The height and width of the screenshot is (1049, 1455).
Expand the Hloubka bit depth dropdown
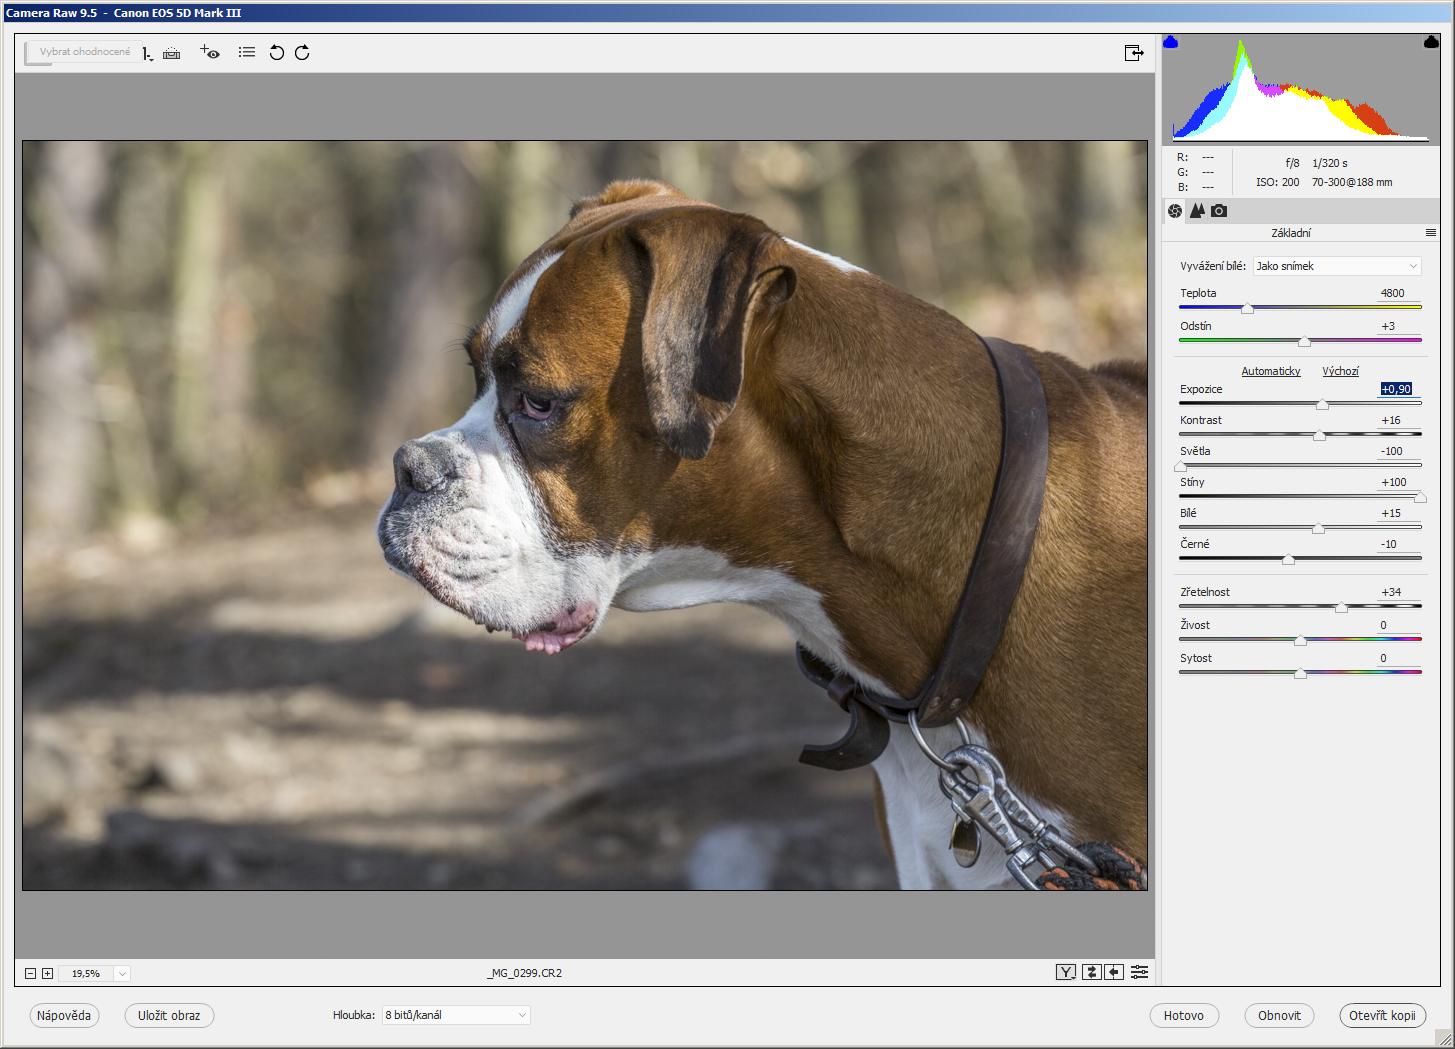(456, 1015)
